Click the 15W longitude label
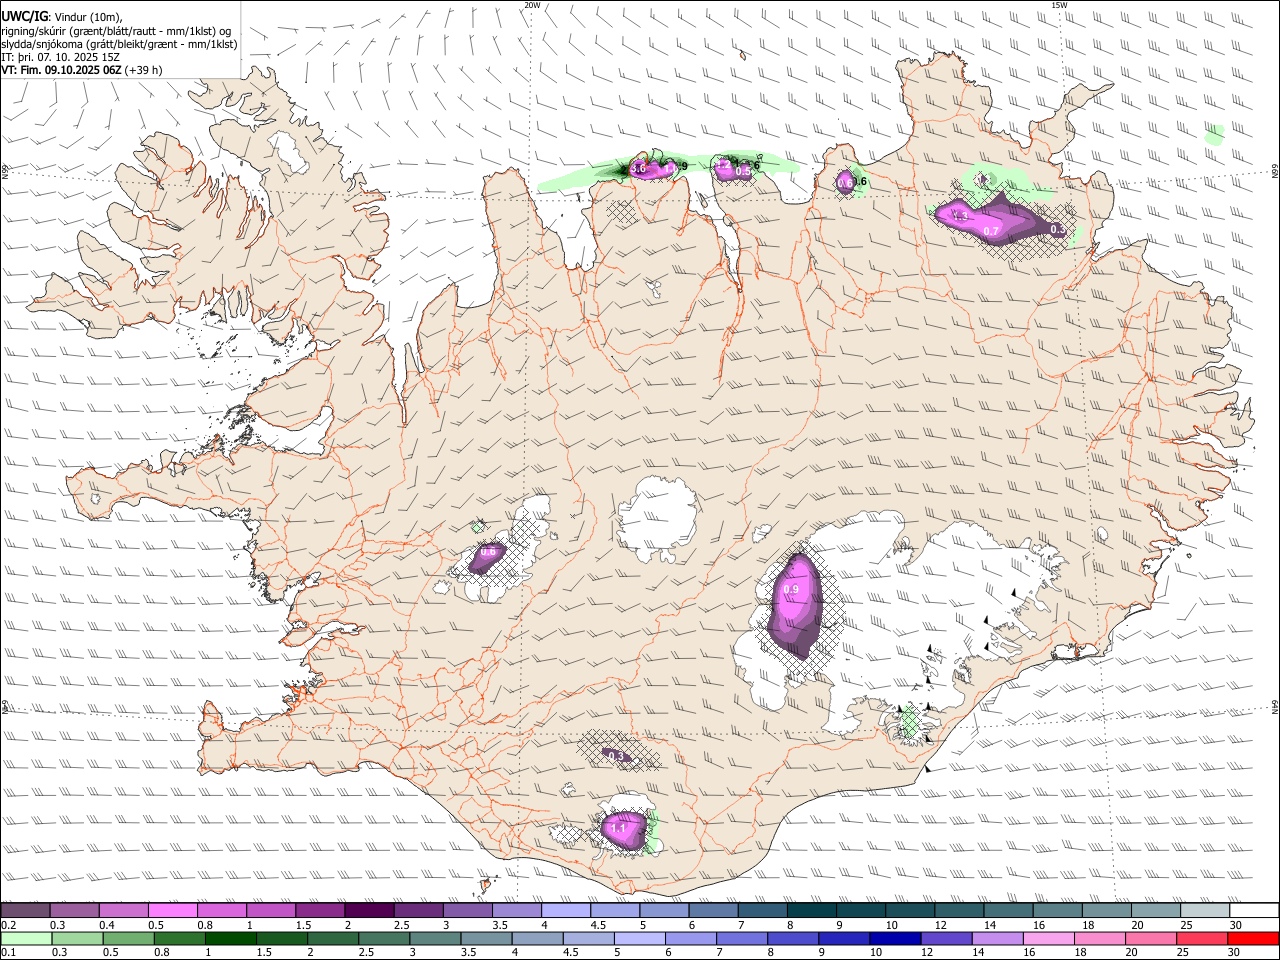This screenshot has height=960, width=1280. [x=1058, y=5]
